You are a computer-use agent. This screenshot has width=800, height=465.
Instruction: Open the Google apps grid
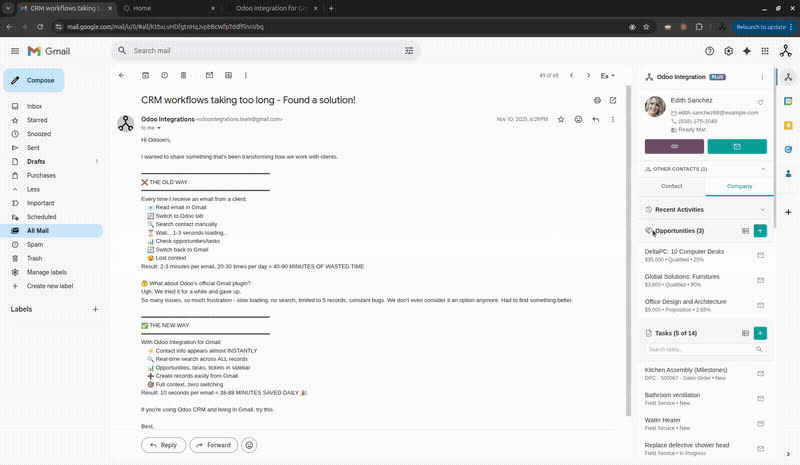[x=765, y=51]
